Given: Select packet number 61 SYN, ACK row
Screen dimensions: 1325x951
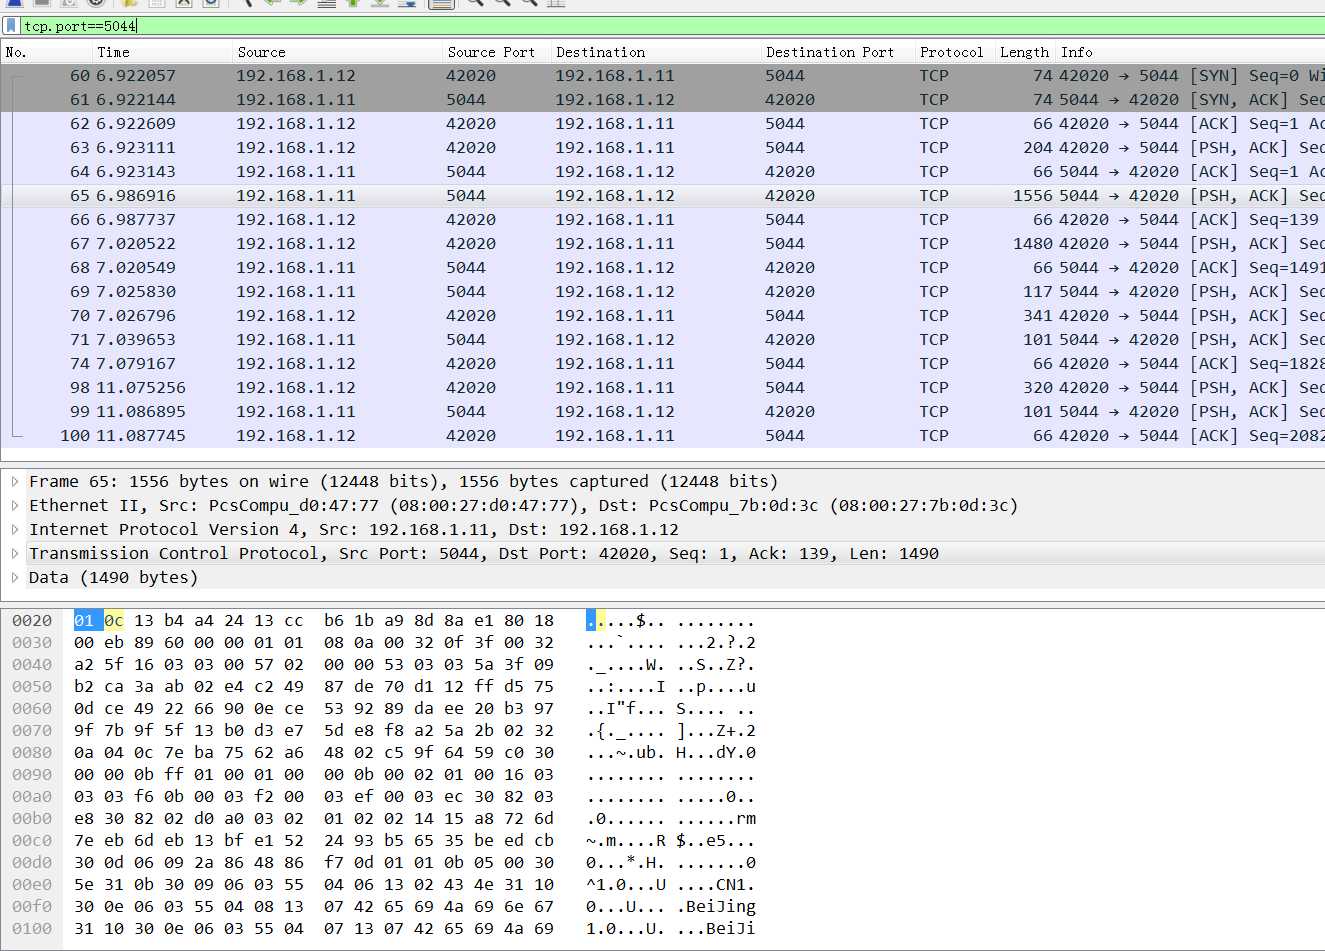Looking at the screenshot, I should point(662,100).
